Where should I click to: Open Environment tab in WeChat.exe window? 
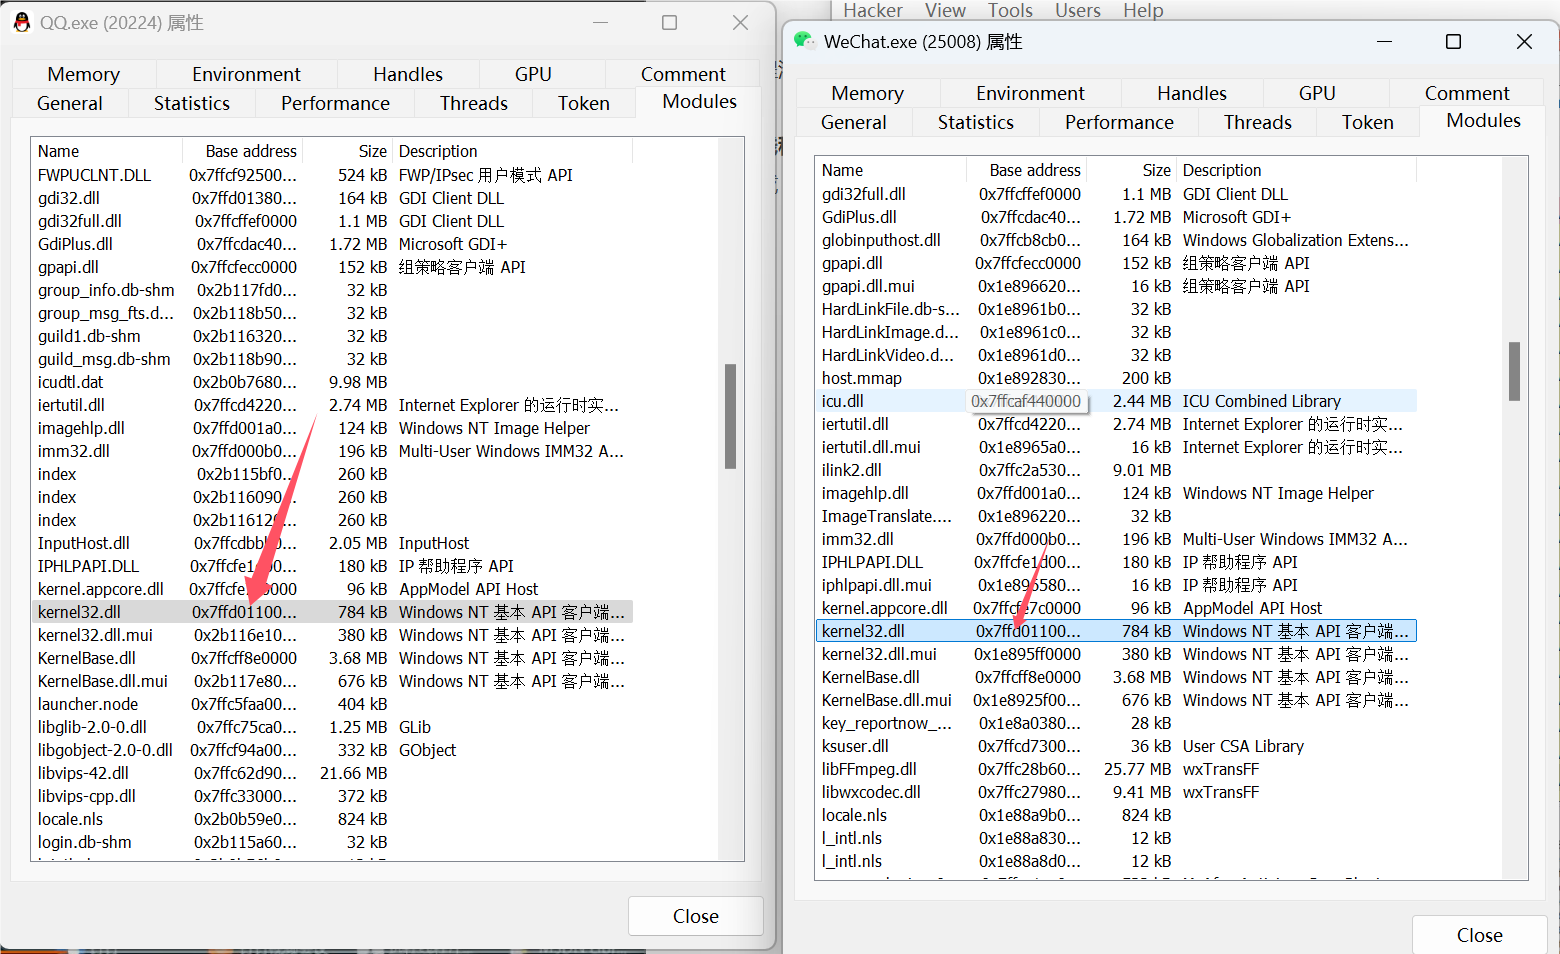(x=1030, y=93)
